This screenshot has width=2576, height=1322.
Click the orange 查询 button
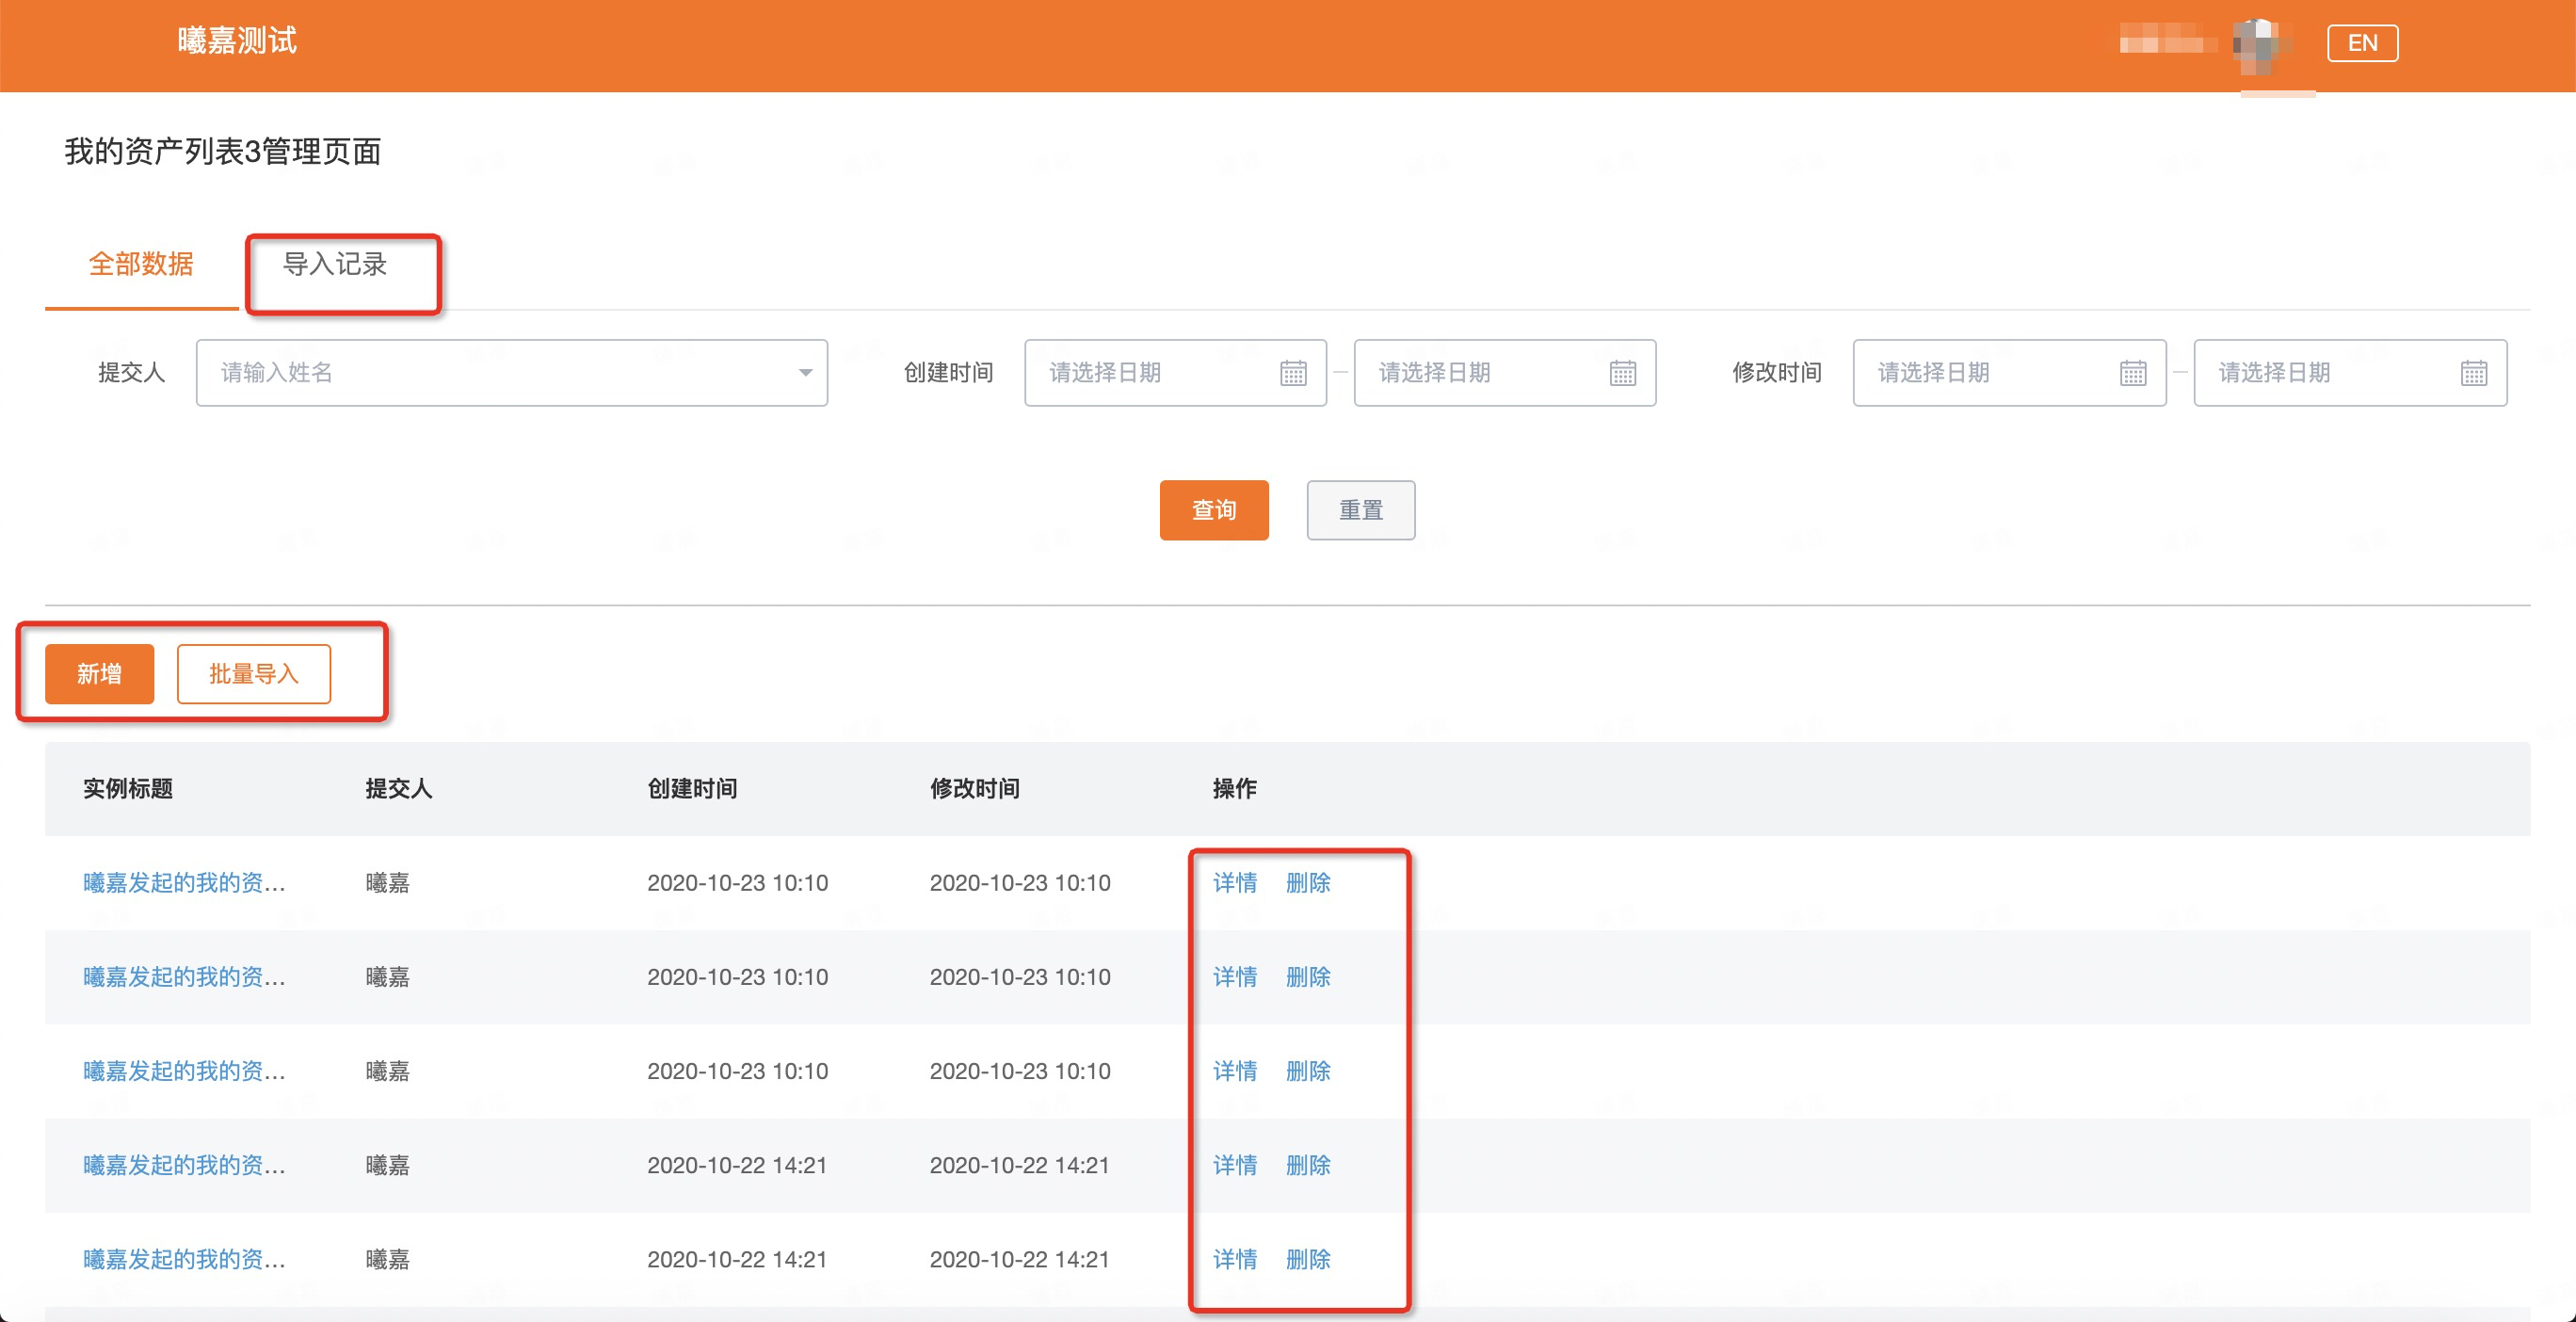click(1213, 510)
